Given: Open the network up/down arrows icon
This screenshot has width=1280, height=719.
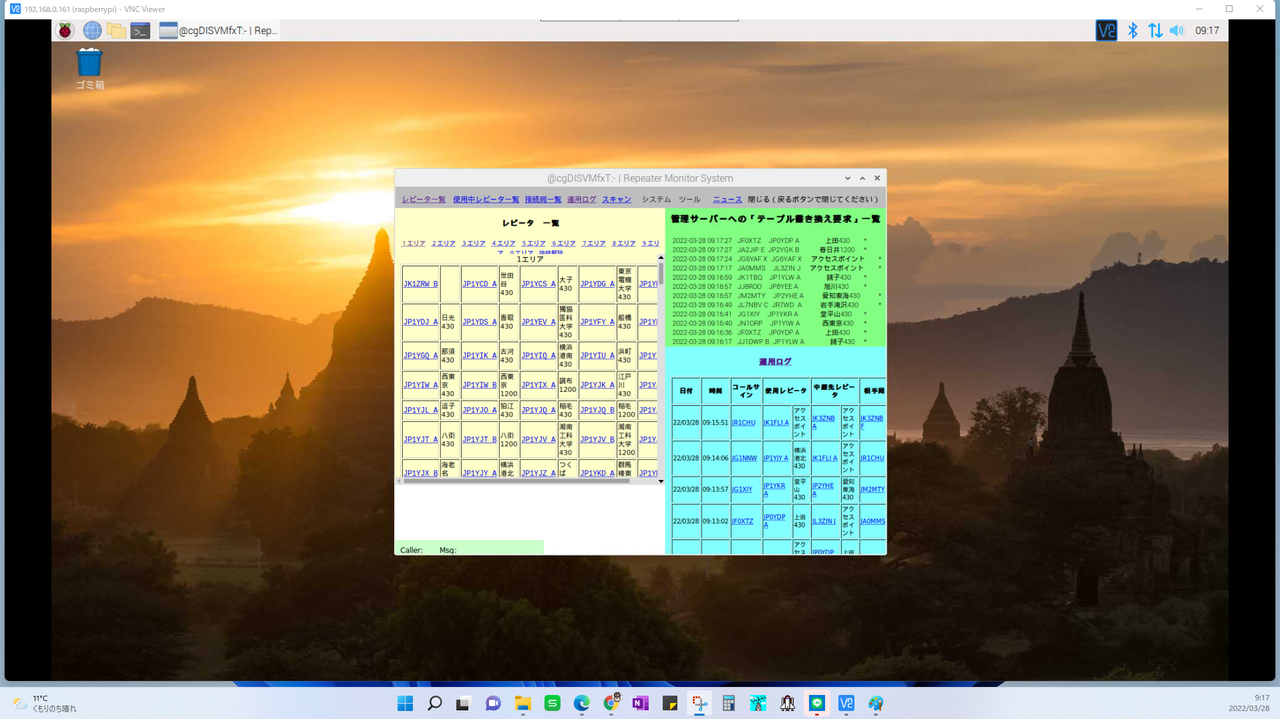Looking at the screenshot, I should click(x=1155, y=30).
